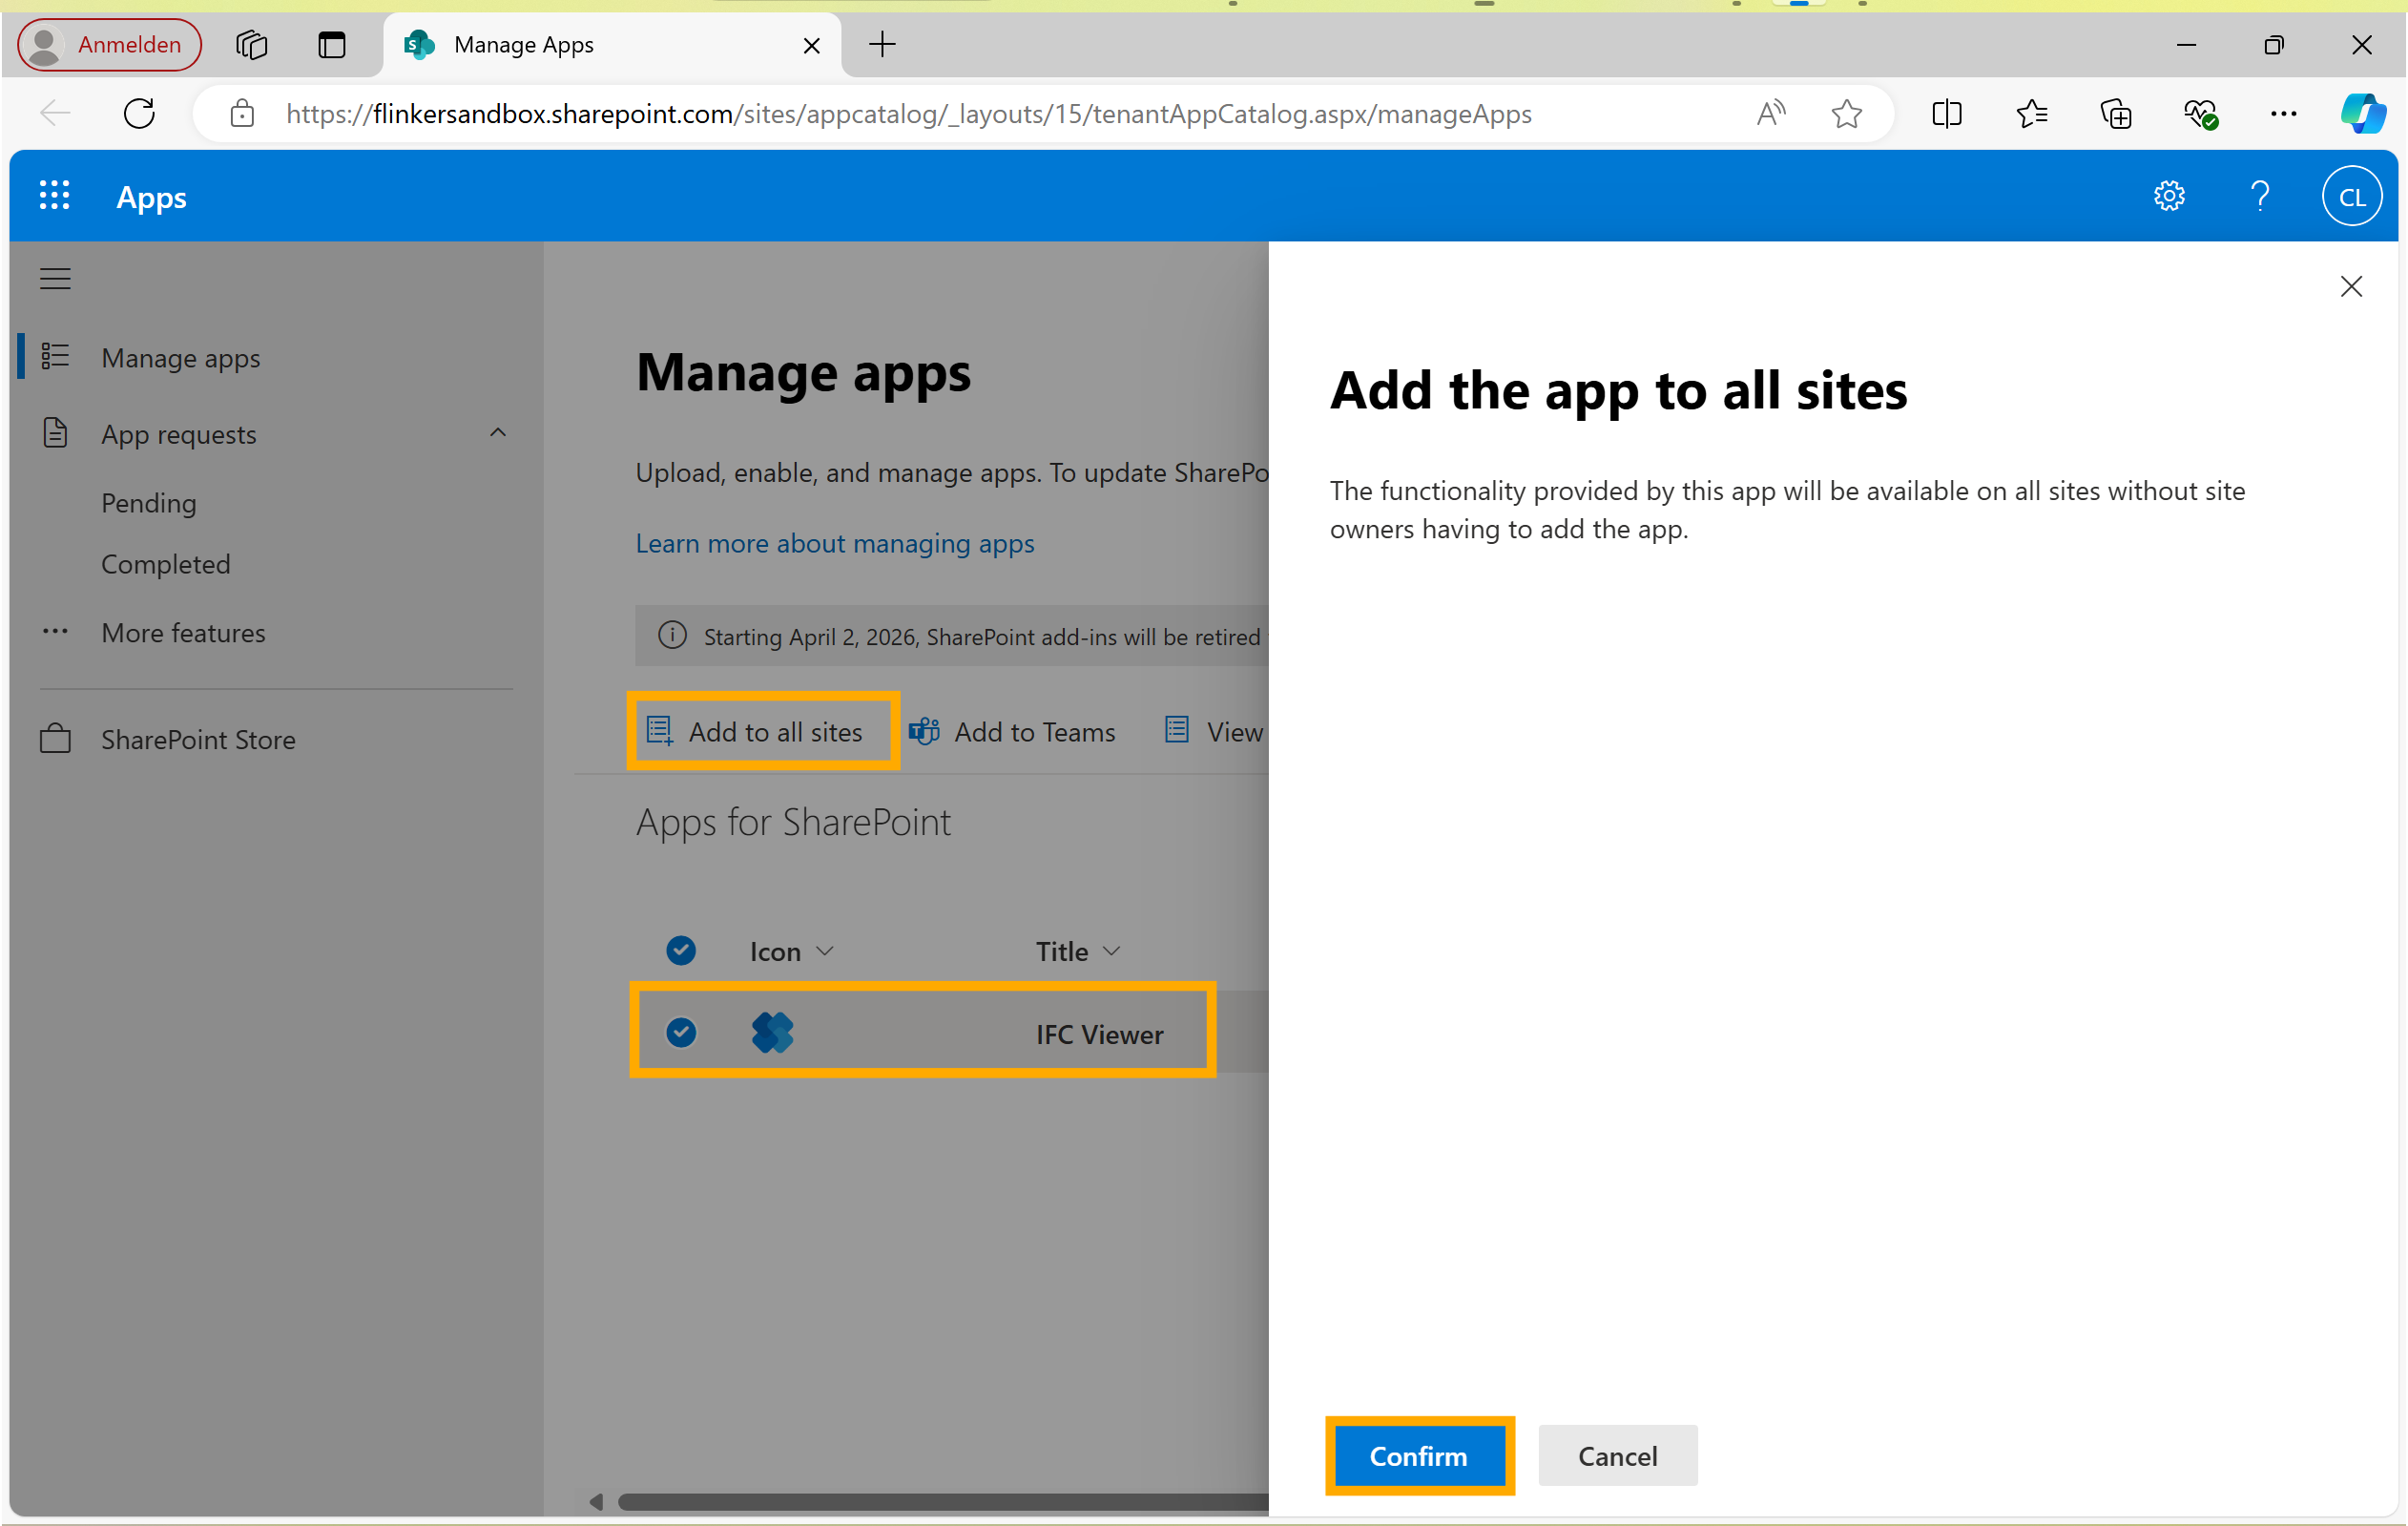Click the Manage apps list icon
Viewport: 2408px width, 1526px height.
pos(55,356)
